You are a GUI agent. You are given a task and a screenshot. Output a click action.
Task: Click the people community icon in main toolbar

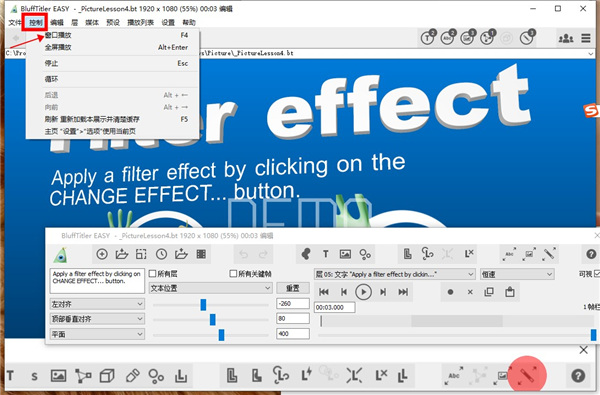click(x=566, y=38)
